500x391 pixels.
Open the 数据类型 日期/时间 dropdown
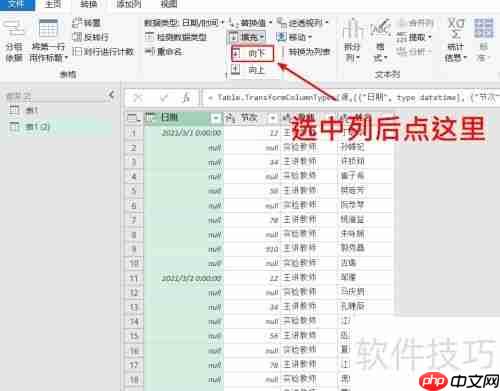pos(184,23)
